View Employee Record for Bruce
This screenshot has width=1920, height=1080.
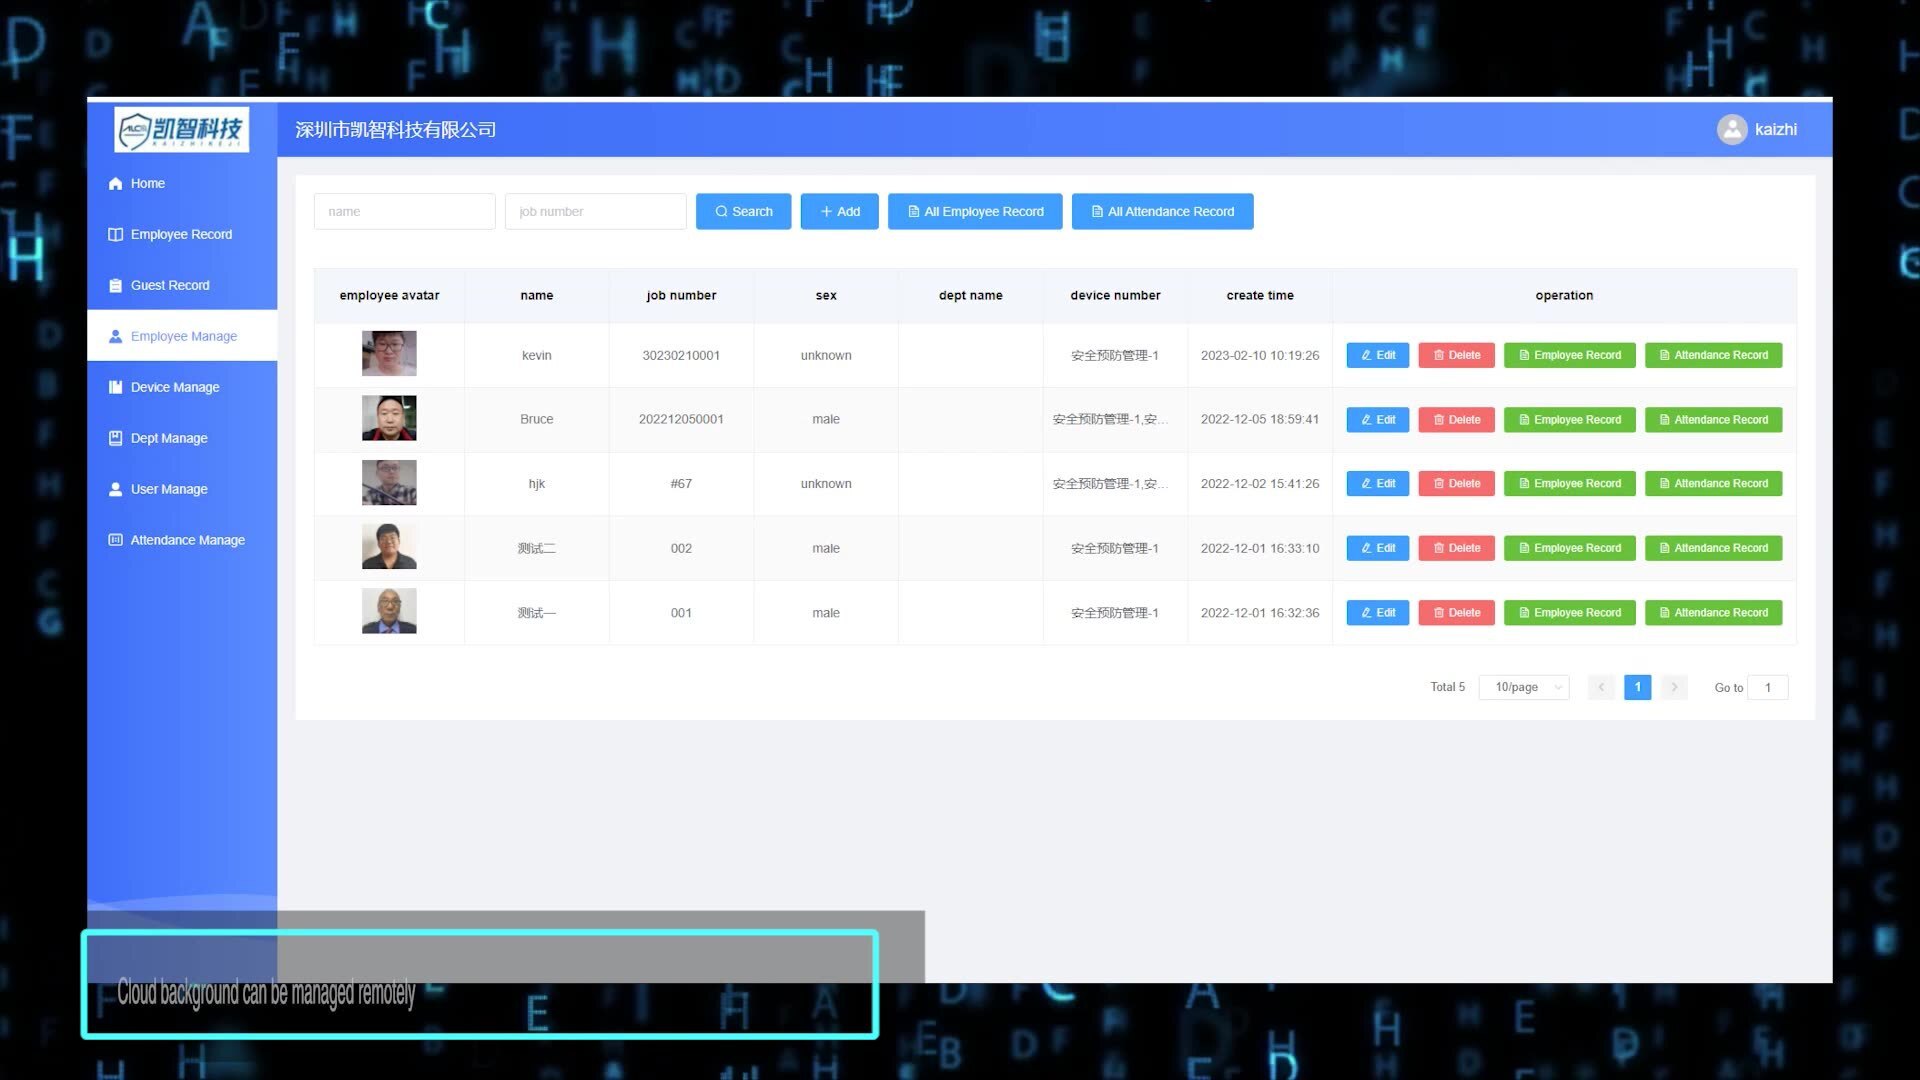pyautogui.click(x=1569, y=419)
